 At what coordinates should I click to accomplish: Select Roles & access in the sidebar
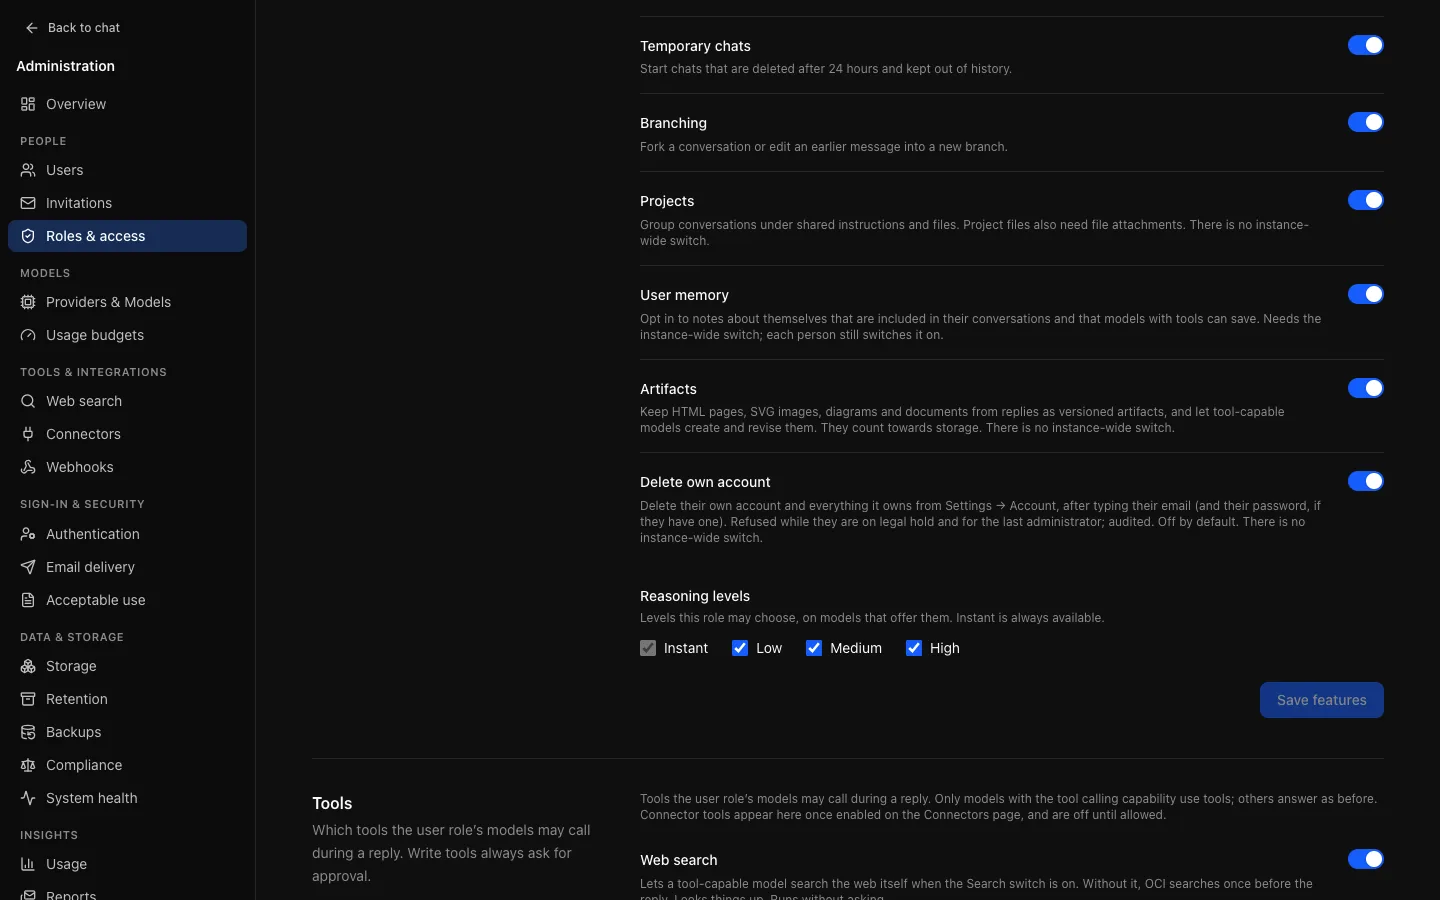click(x=127, y=236)
